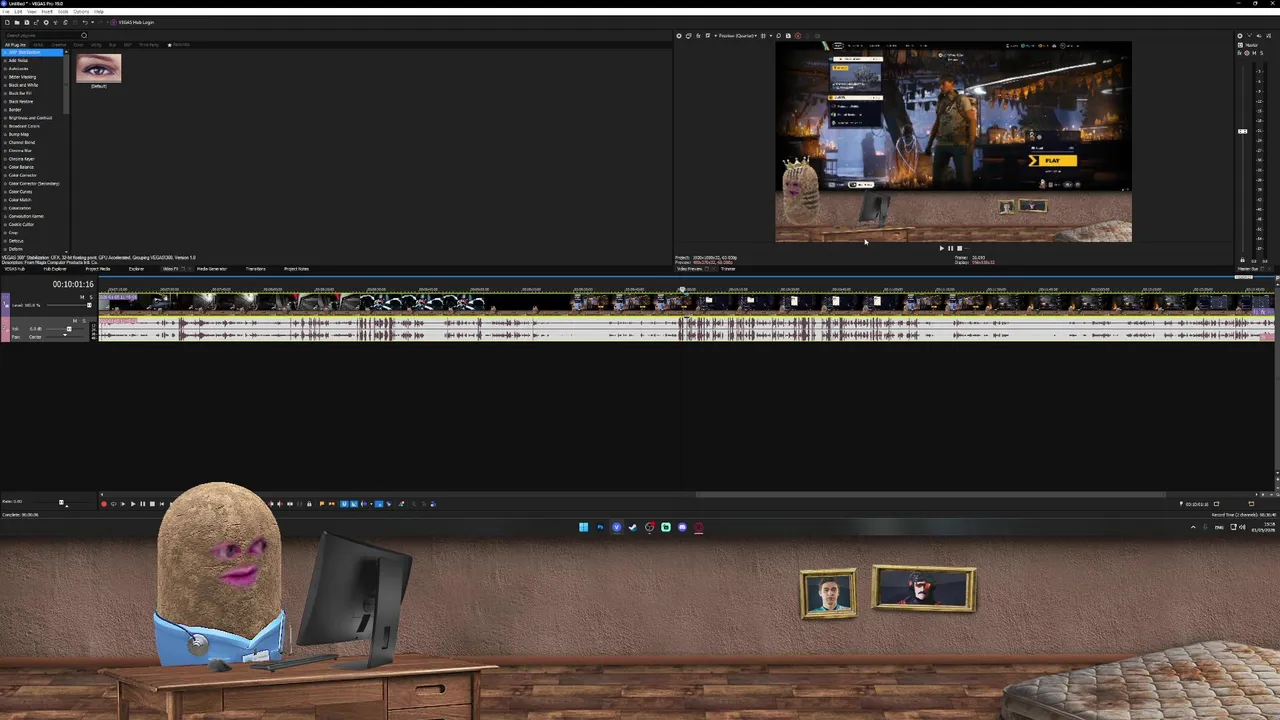Click the Cut scissors icon
Screen dimensions: 1280x720
click(x=55, y=22)
